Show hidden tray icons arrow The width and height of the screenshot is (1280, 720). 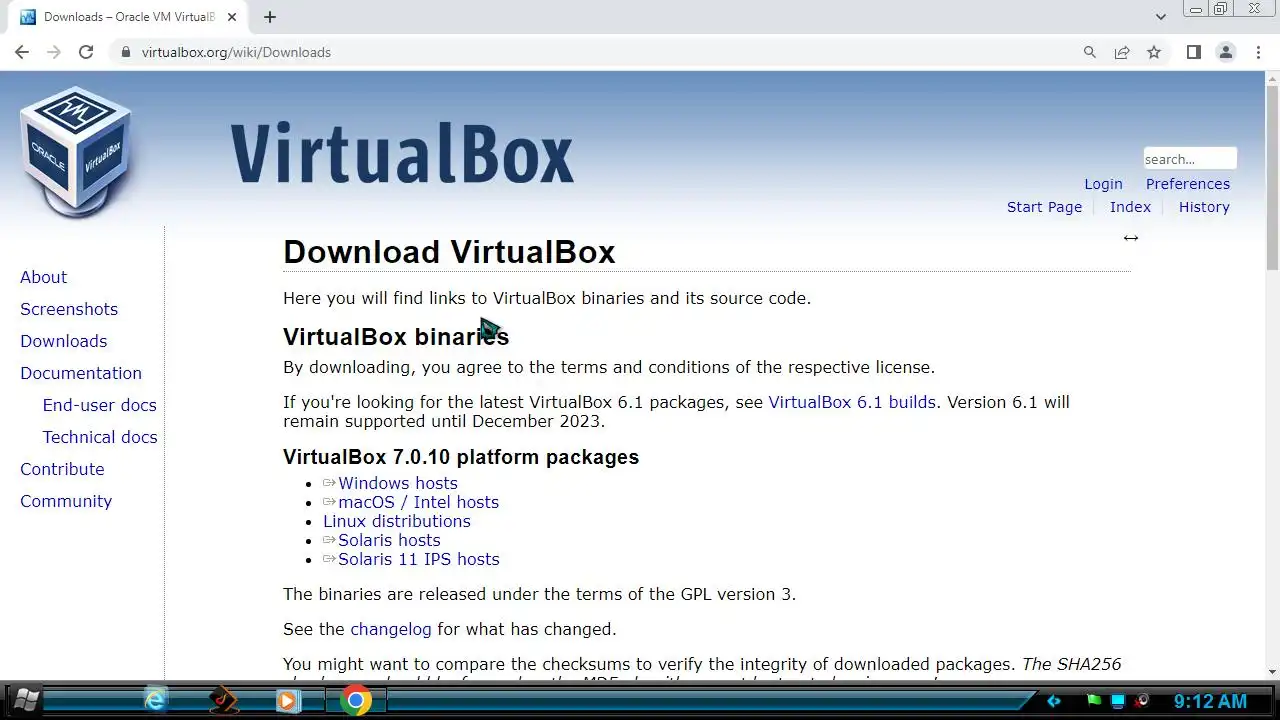tap(1053, 701)
